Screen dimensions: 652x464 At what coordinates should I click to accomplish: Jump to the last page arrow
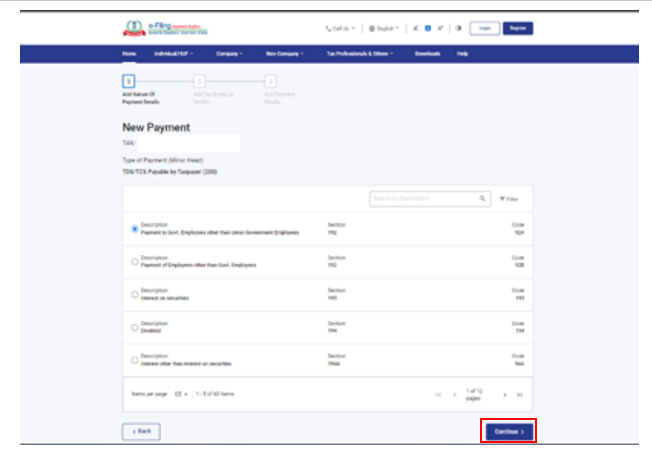click(518, 395)
